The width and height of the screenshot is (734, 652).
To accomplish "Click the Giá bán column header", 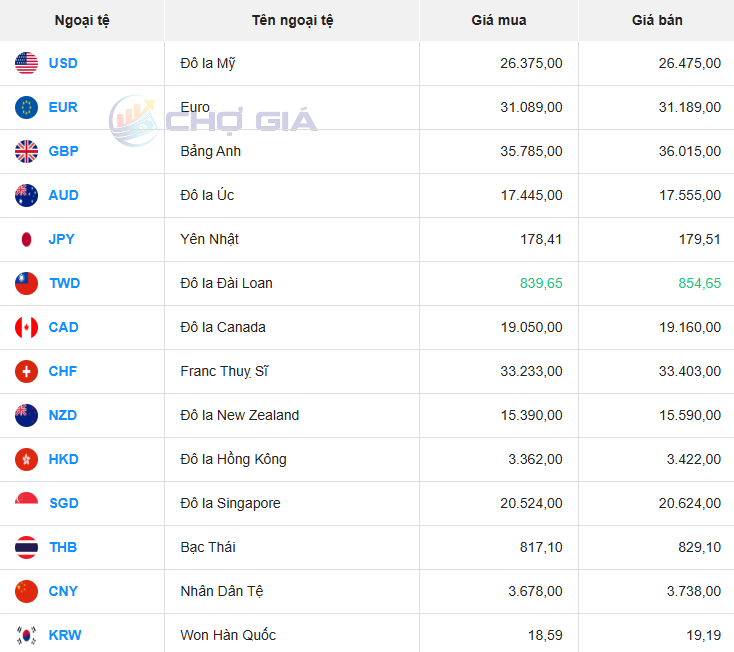I will [657, 20].
